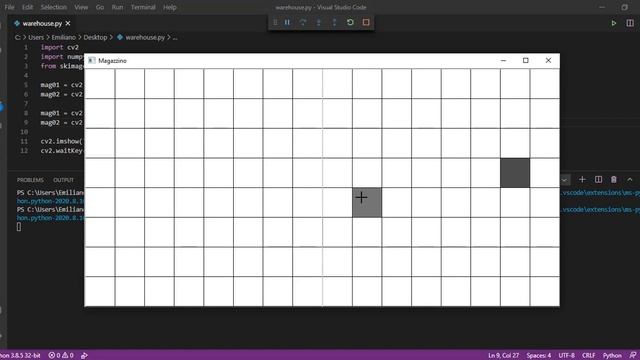This screenshot has height=360, width=640.
Task: Minimize the Magazzino window
Action: coord(503,60)
